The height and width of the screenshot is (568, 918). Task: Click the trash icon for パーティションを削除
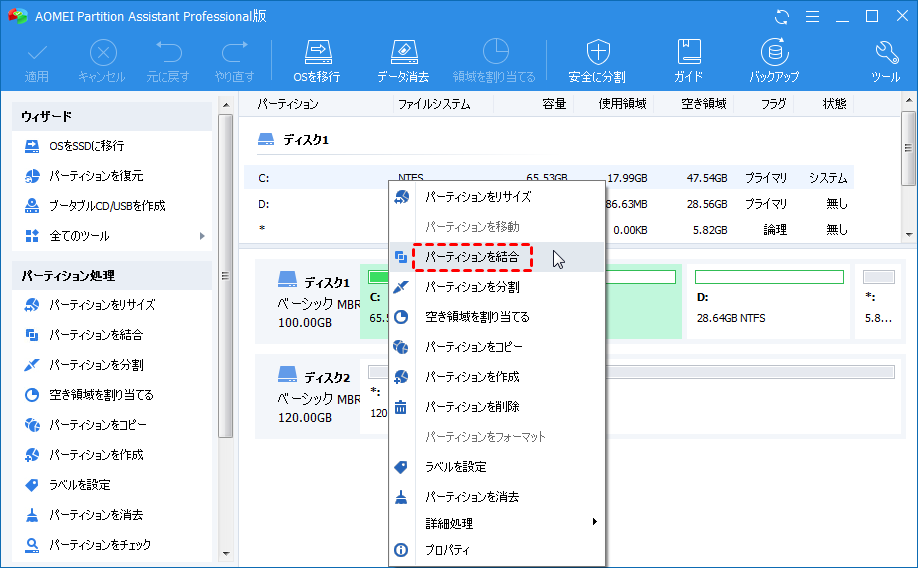(401, 406)
